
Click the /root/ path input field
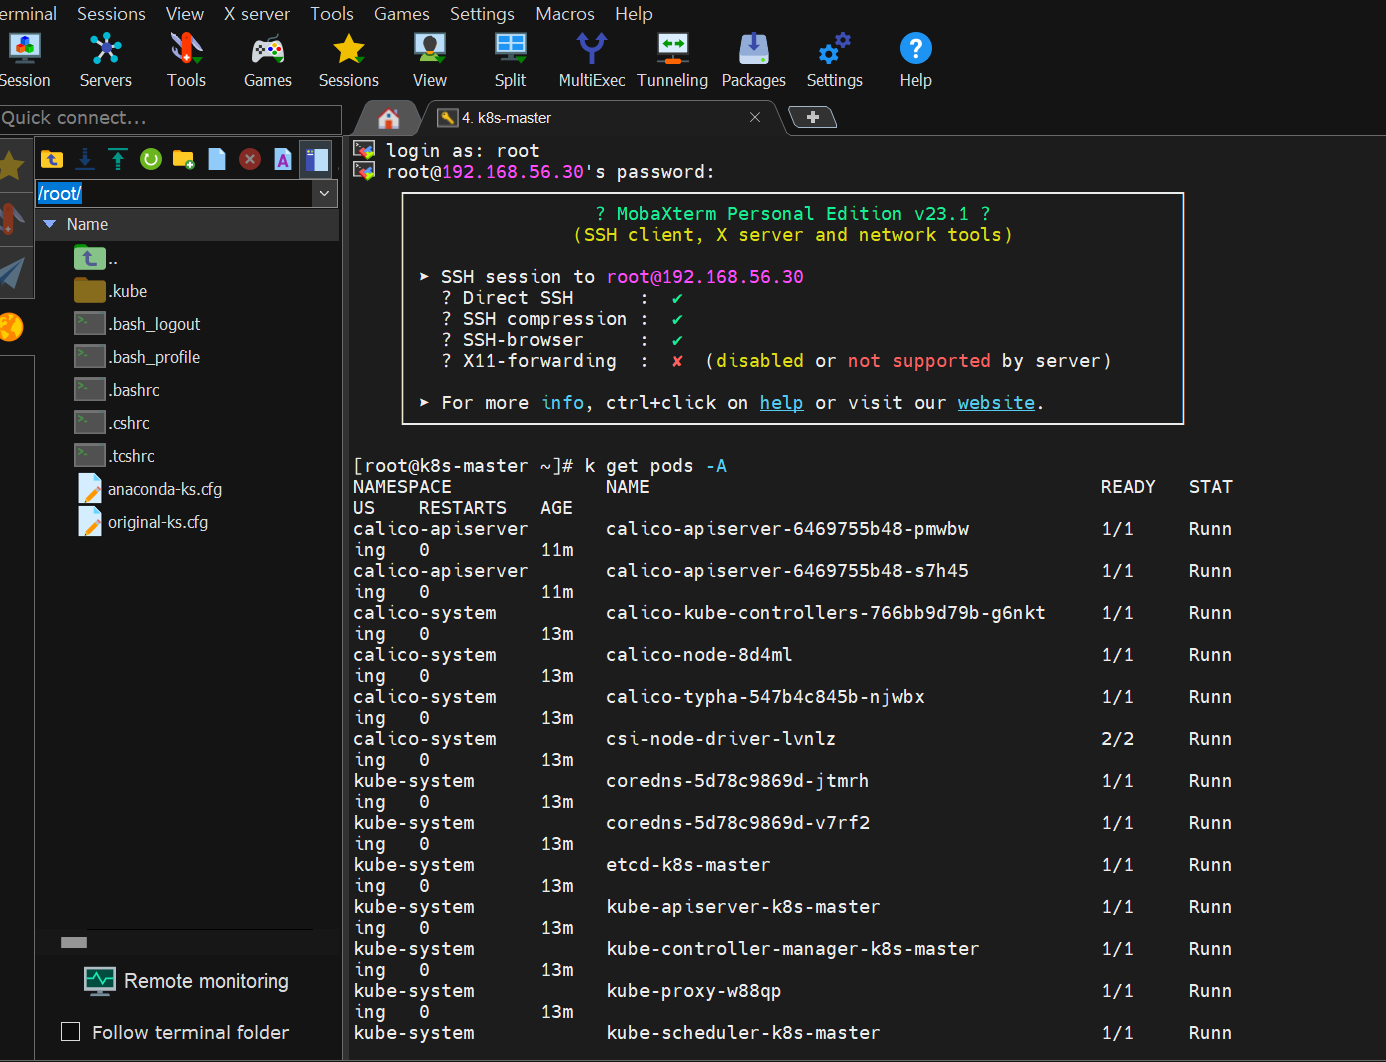pos(175,193)
